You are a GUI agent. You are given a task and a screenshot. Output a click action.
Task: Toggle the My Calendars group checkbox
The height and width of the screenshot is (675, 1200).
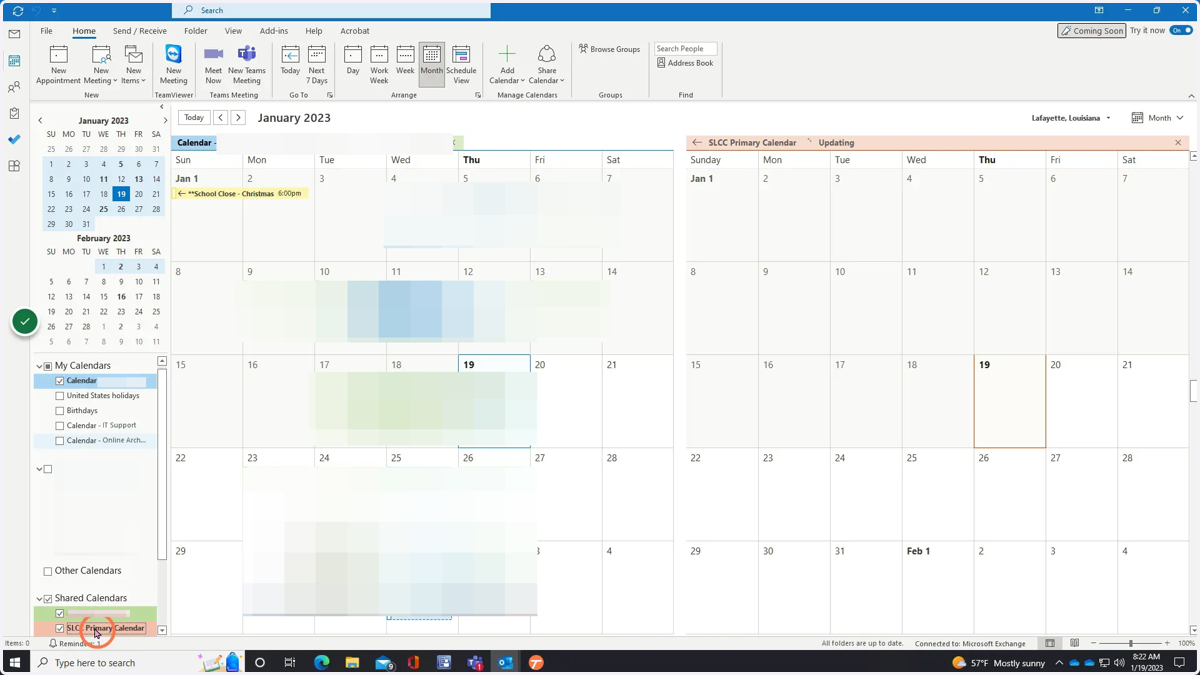(48, 366)
